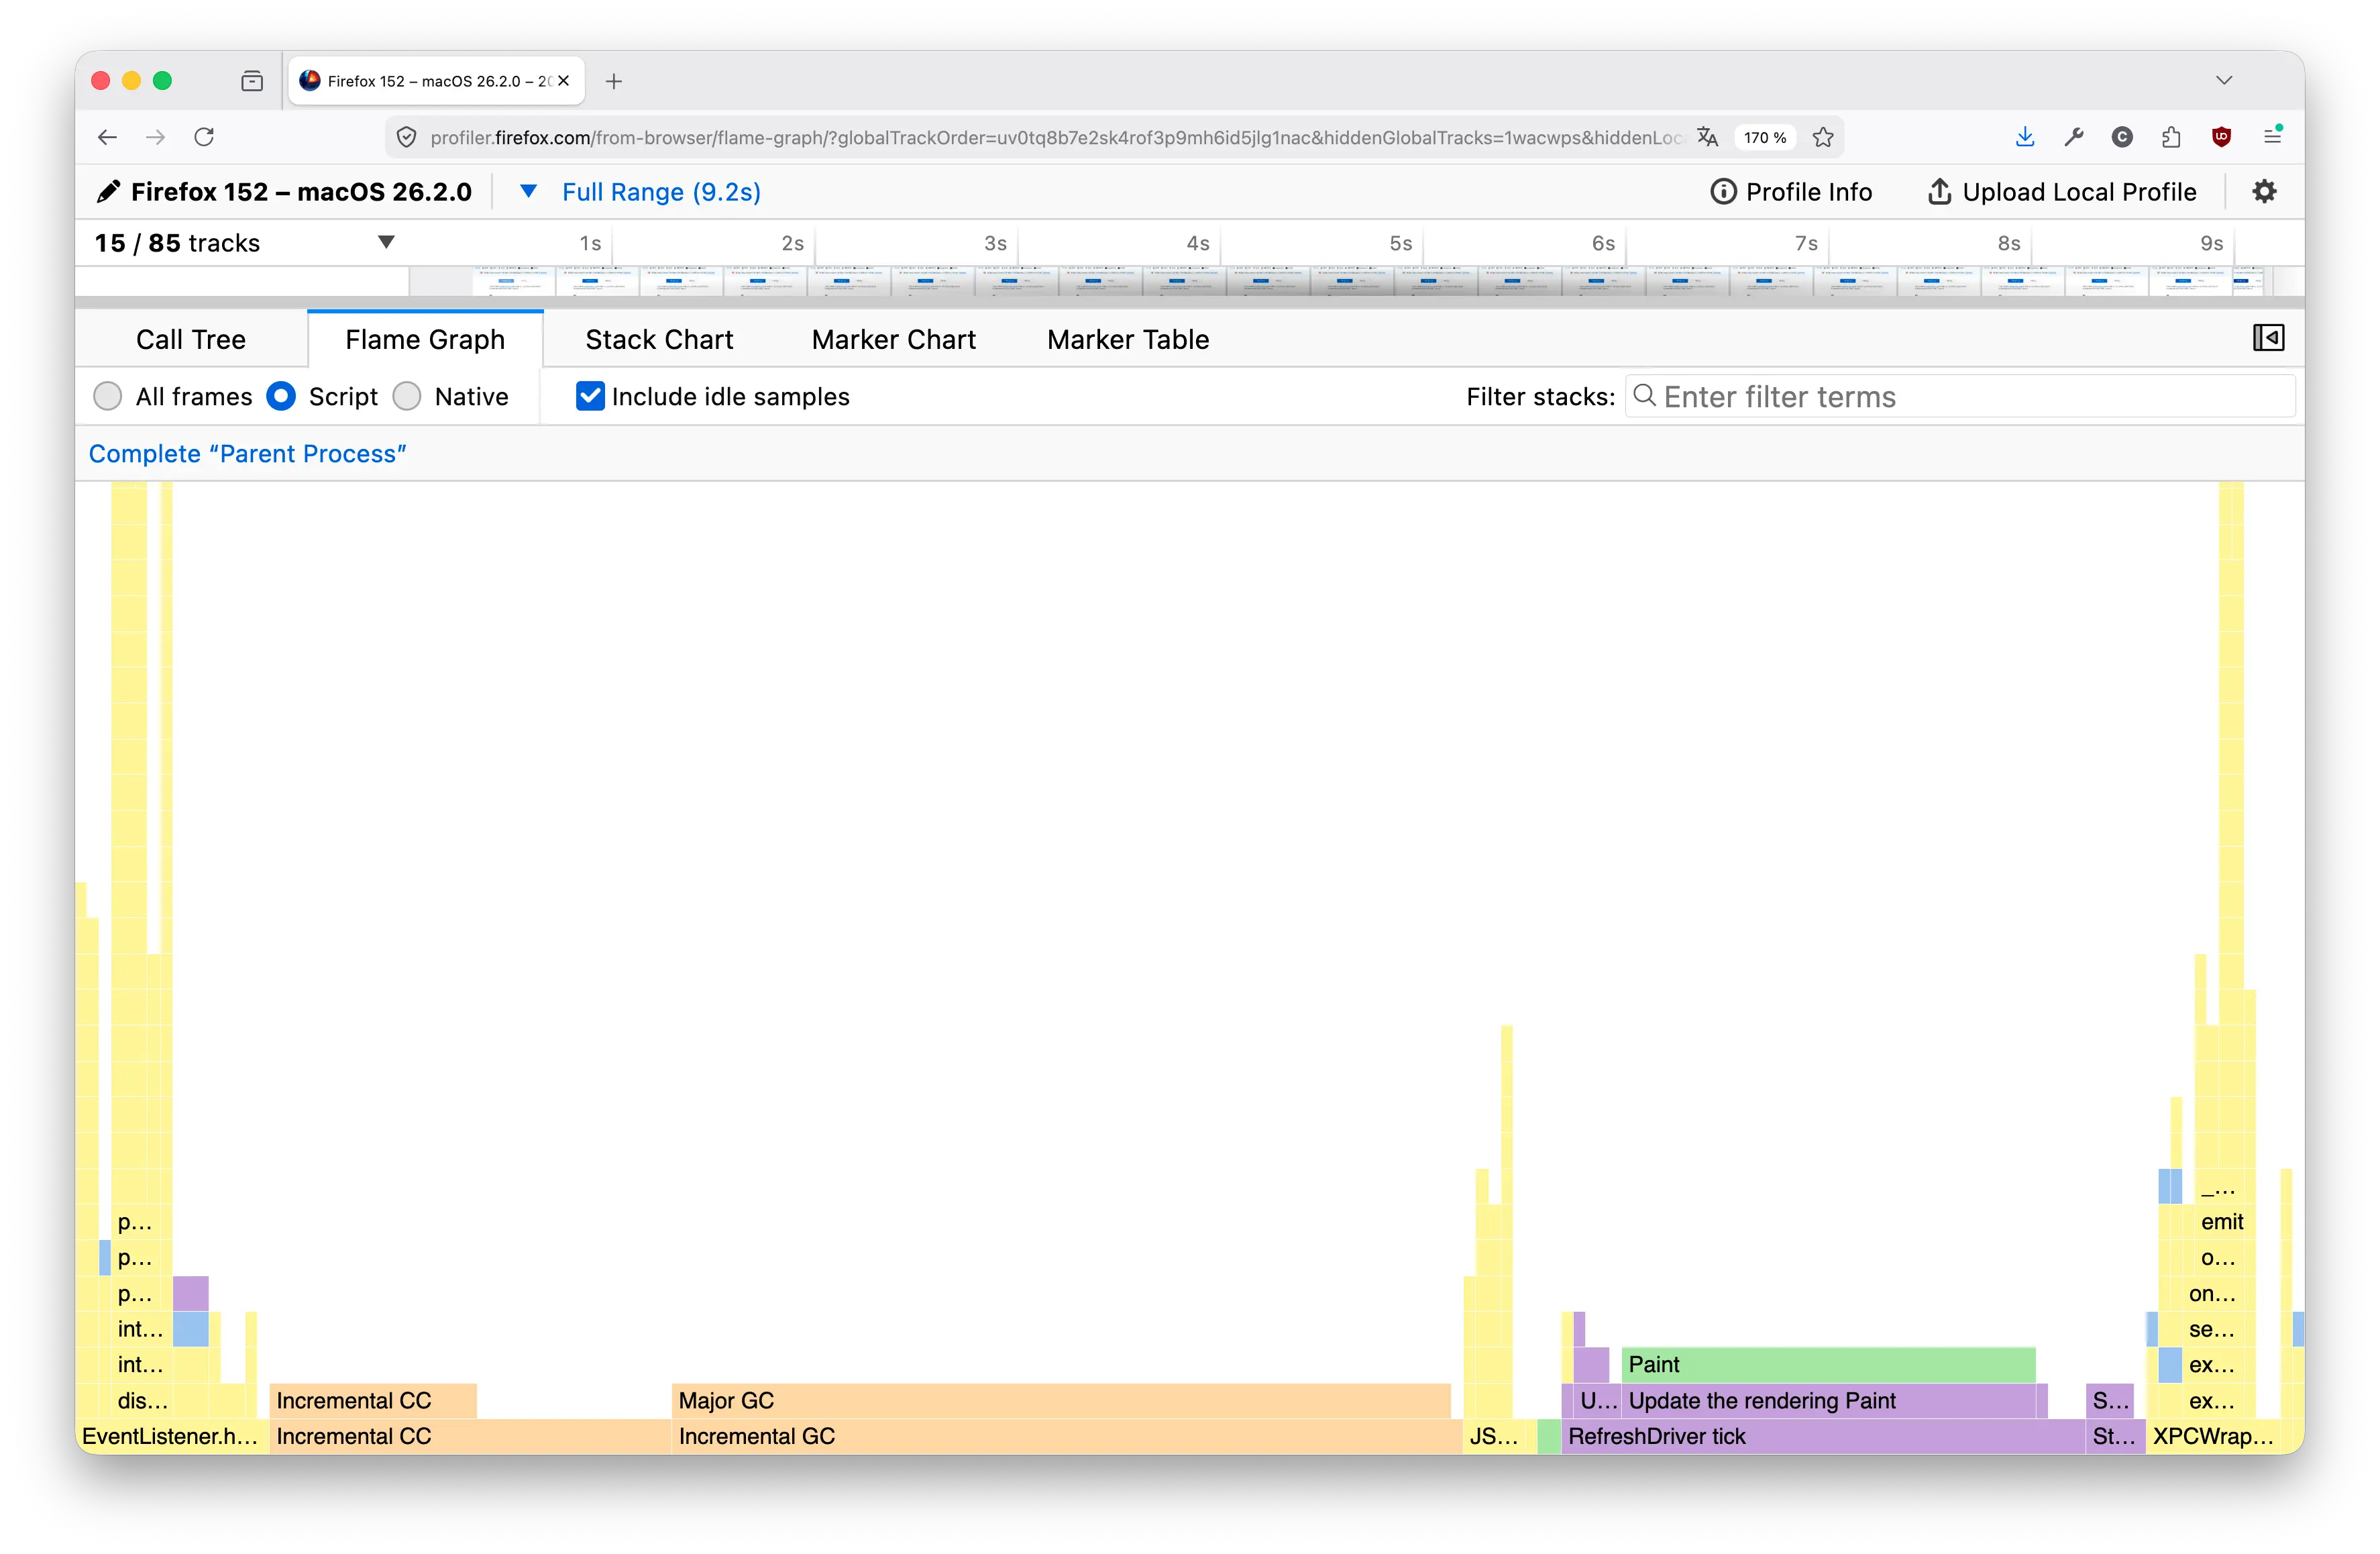Click the 5s timeline ruler mark
The height and width of the screenshot is (1554, 2380).
tap(1400, 243)
